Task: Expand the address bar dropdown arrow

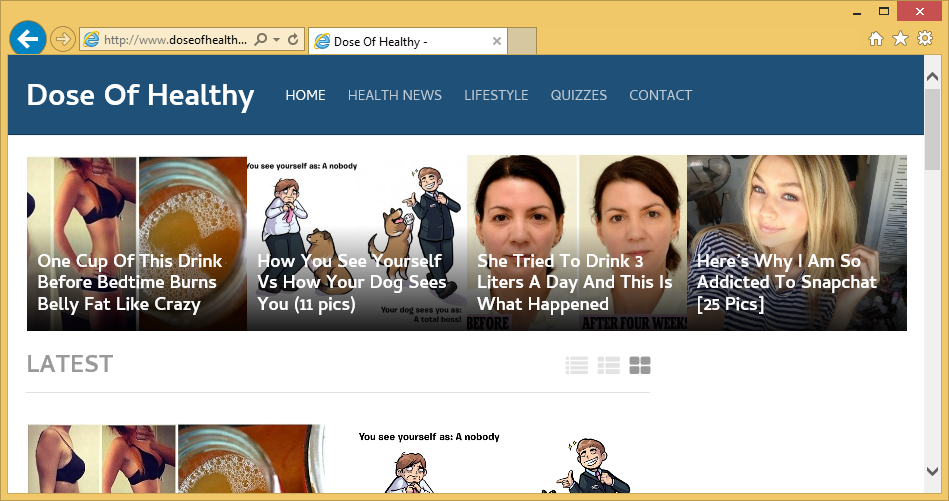Action: [x=277, y=40]
